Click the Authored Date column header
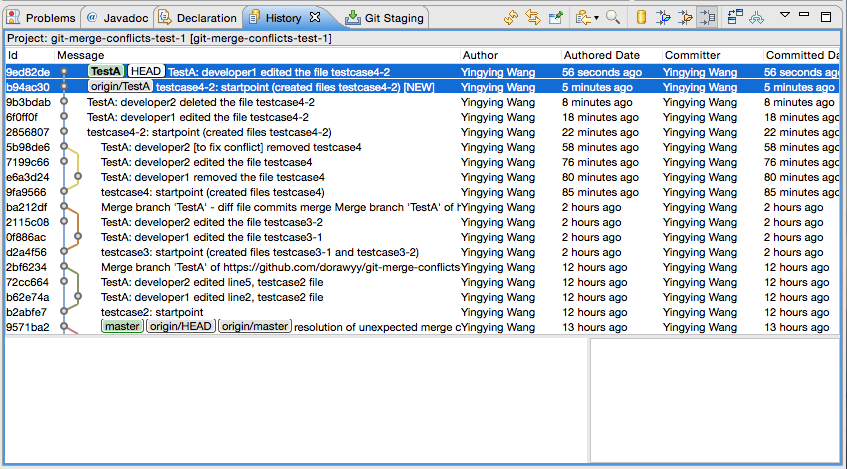 [x=611, y=55]
